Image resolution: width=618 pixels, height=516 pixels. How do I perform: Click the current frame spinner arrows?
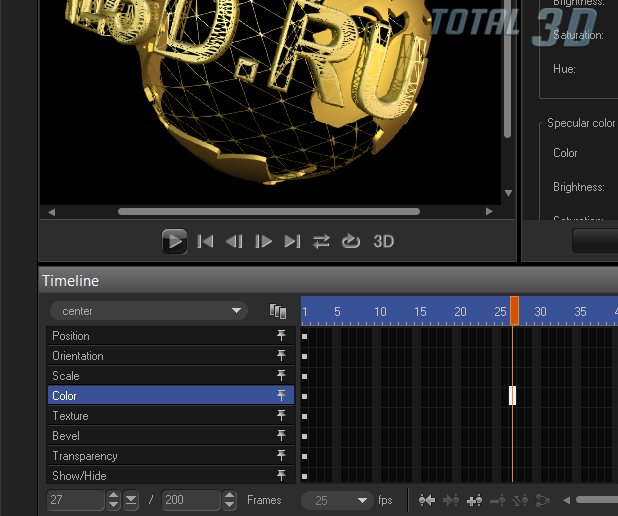click(x=113, y=500)
